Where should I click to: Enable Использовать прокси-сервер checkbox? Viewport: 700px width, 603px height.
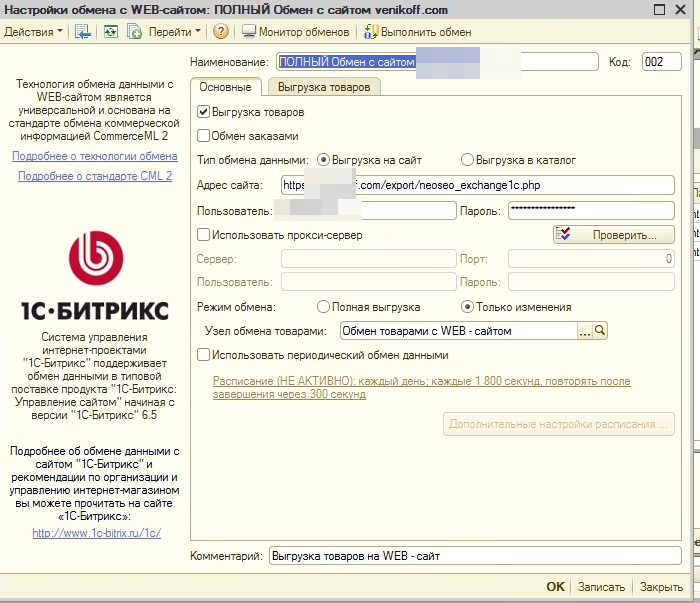(204, 234)
